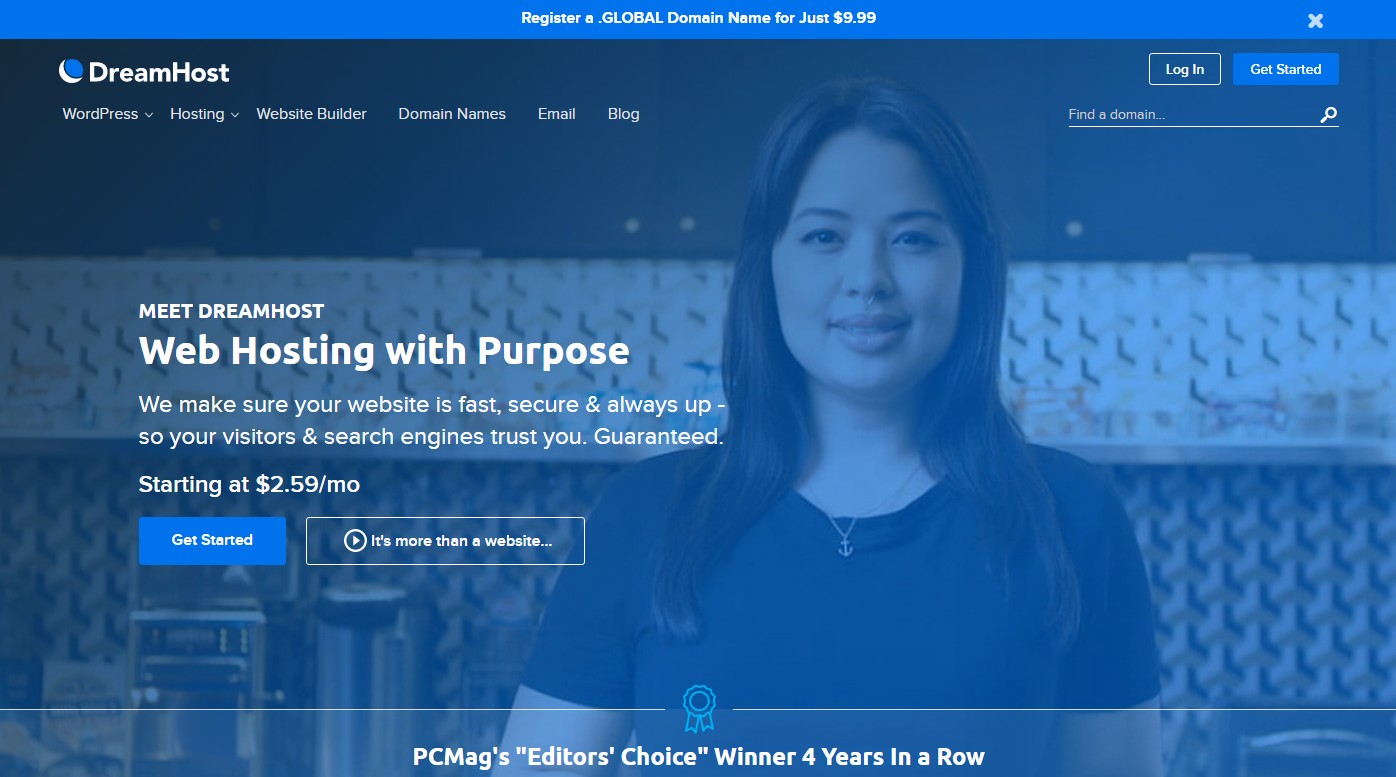Open the Website Builder page
Viewport: 1396px width, 777px height.
(x=312, y=114)
